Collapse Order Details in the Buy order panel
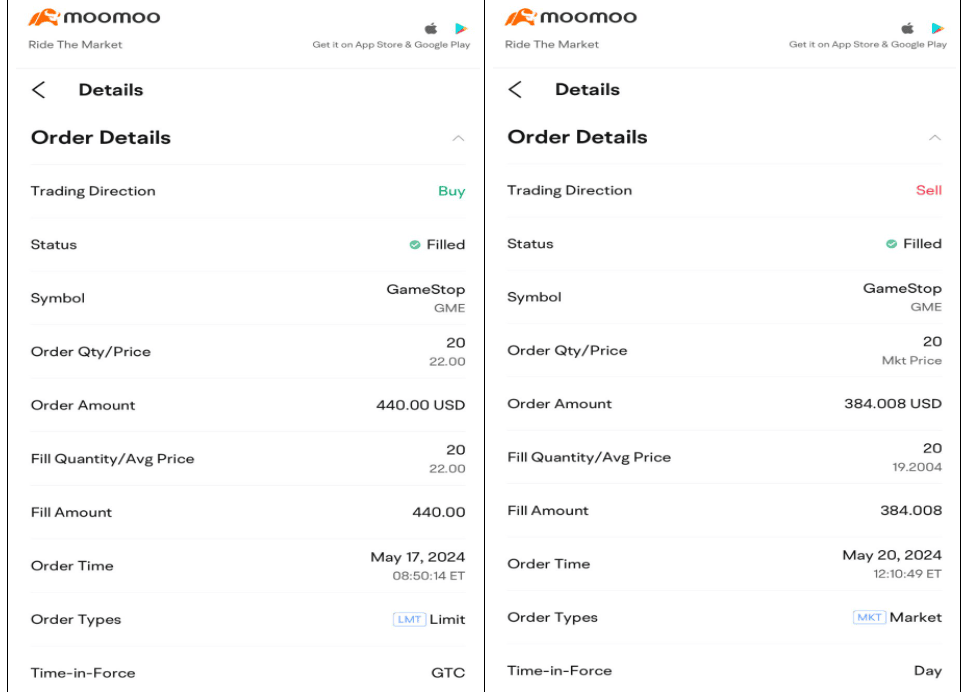Screen dimensions: 965x692 pyautogui.click(x=458, y=138)
